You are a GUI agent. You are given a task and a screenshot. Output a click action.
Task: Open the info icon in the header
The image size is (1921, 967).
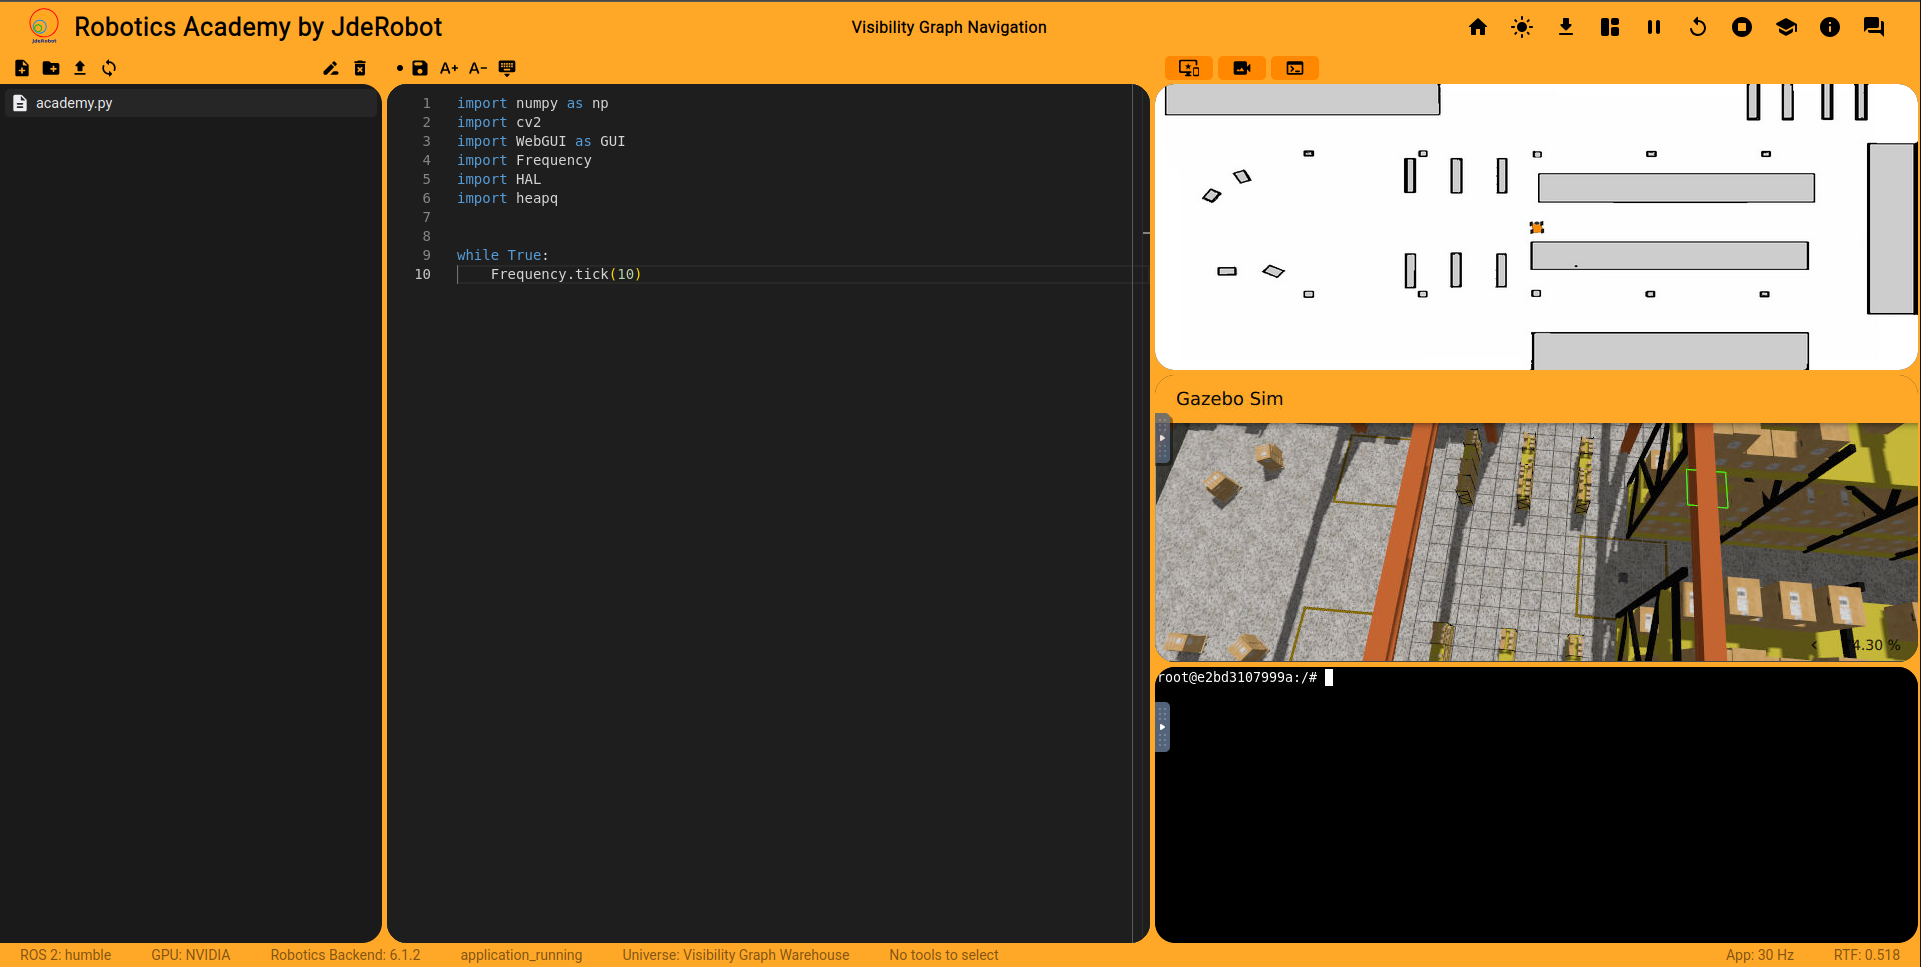click(1829, 27)
